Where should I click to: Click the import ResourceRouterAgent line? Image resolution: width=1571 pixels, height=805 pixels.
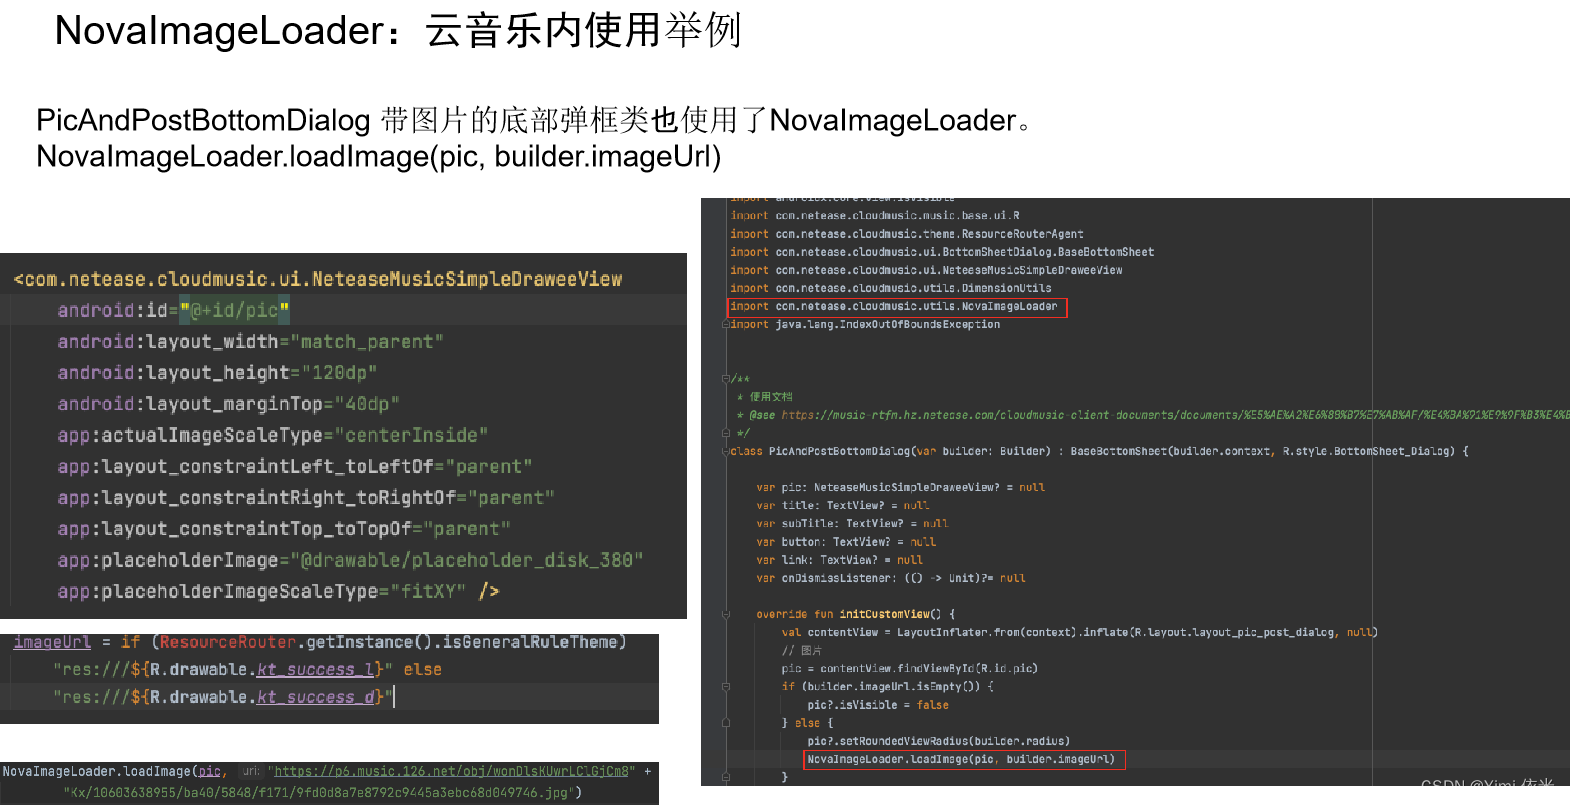[906, 235]
